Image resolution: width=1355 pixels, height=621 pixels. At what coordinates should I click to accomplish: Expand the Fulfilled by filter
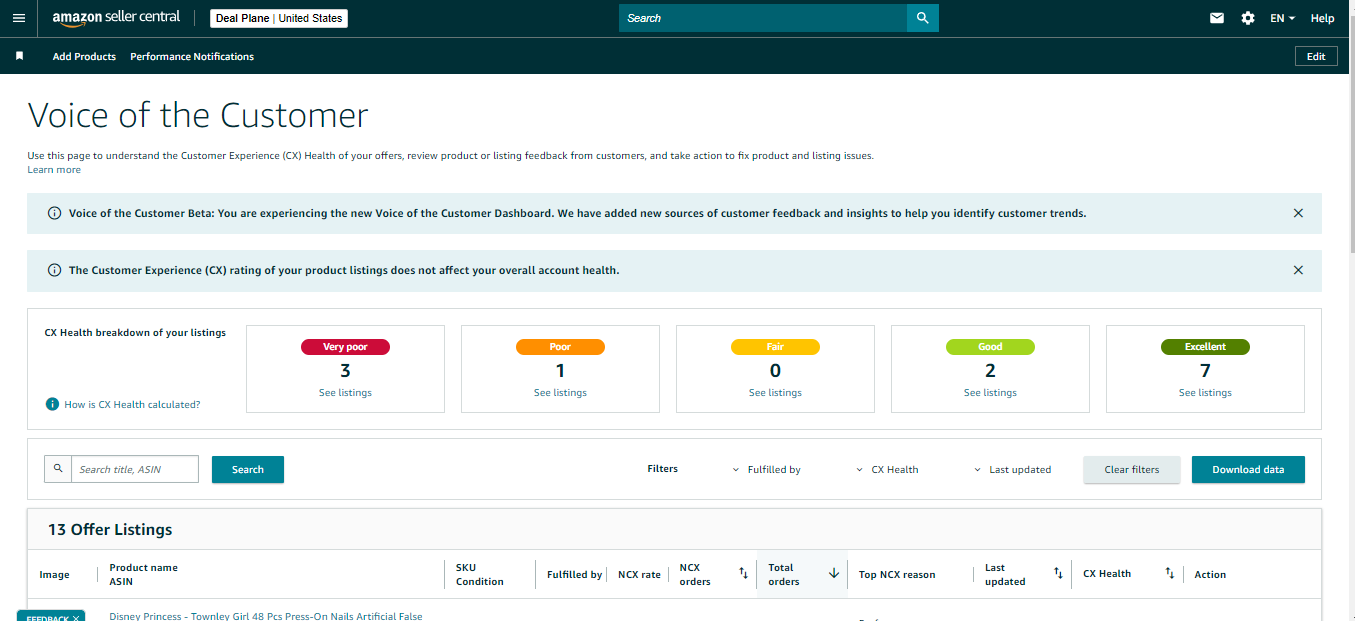[766, 469]
